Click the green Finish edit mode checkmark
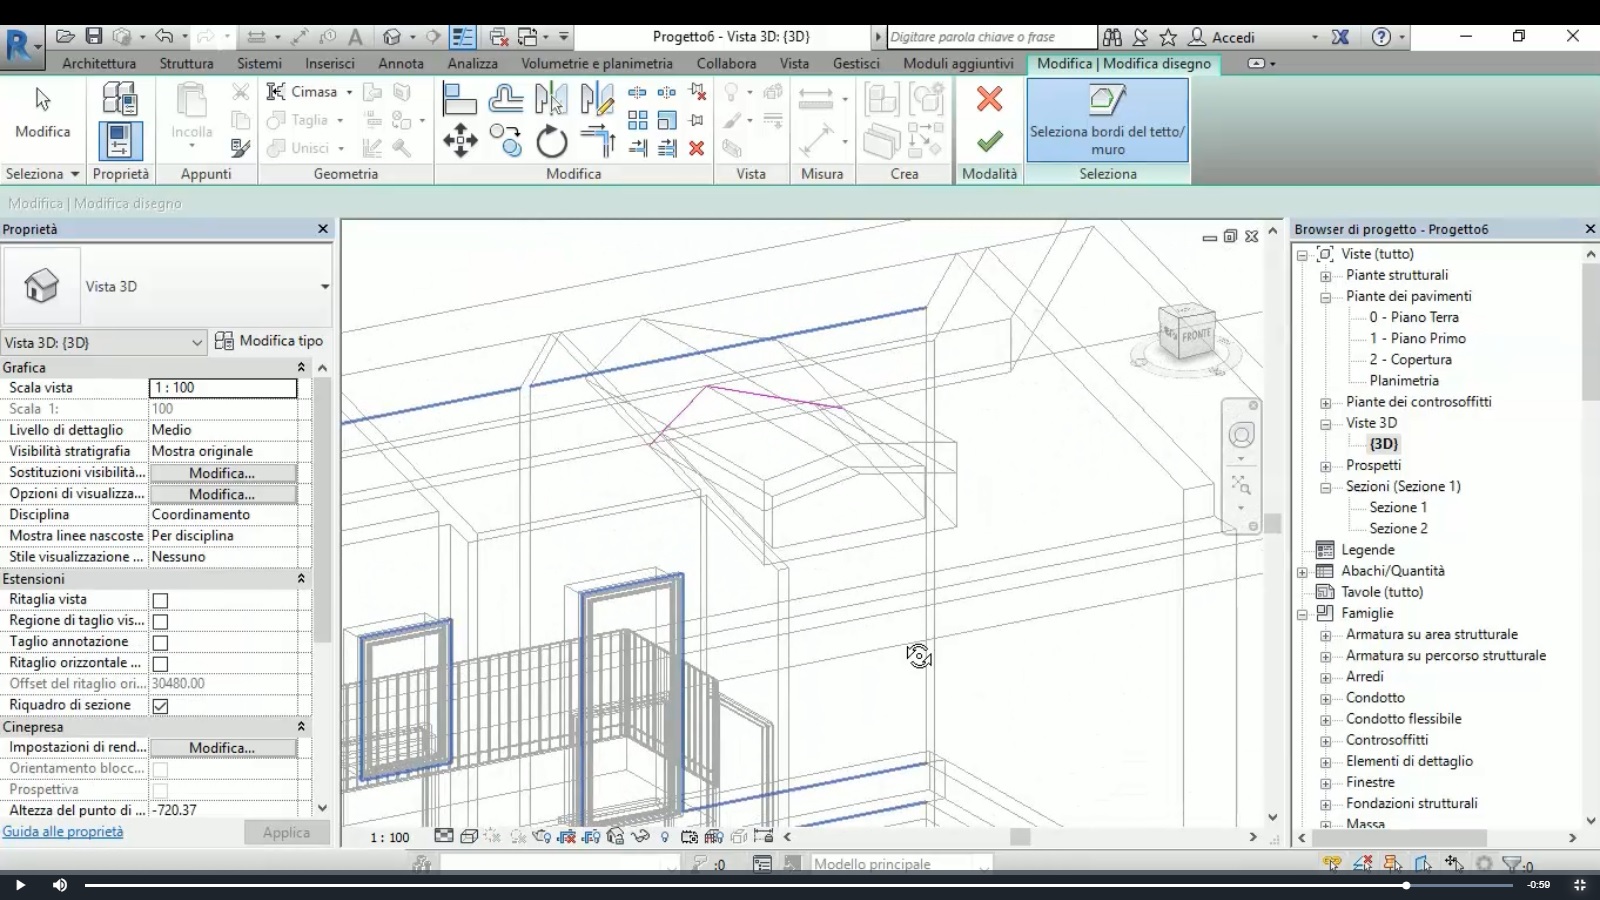 pyautogui.click(x=989, y=142)
